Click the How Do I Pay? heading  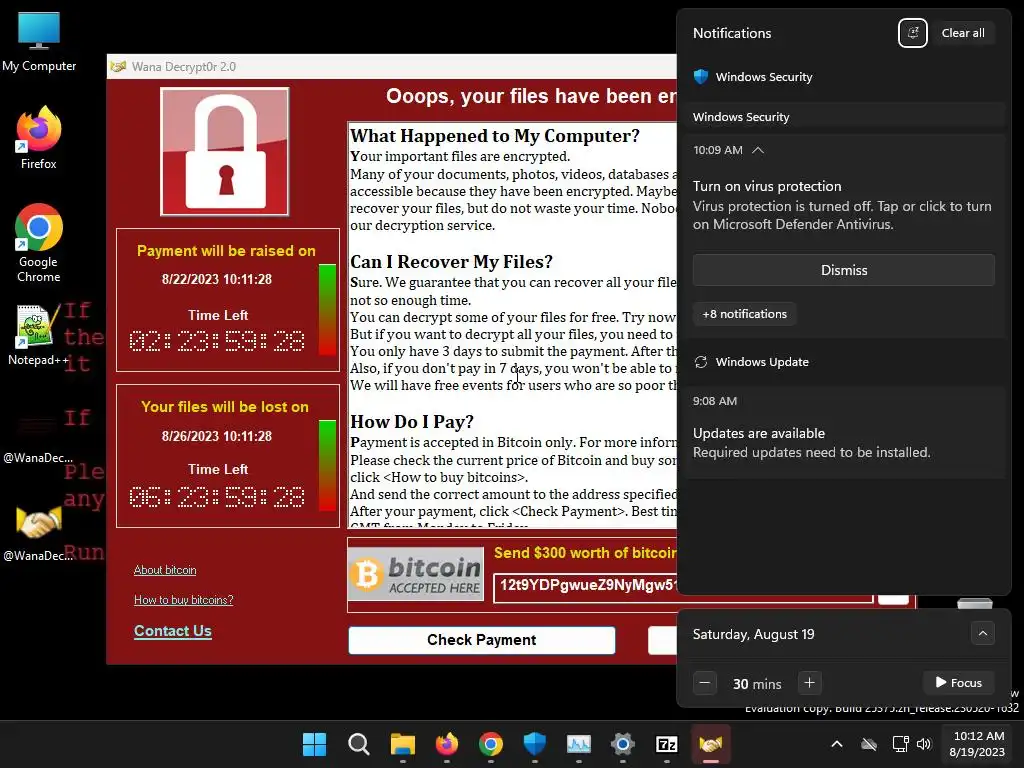(411, 422)
